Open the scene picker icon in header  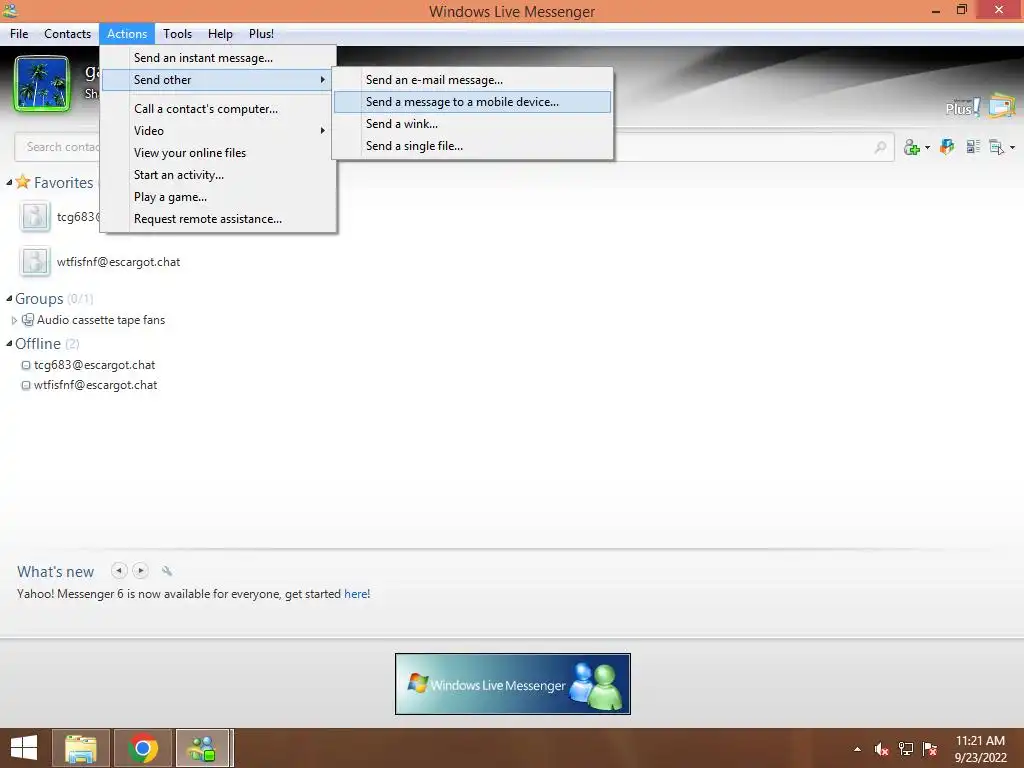[x=1002, y=106]
